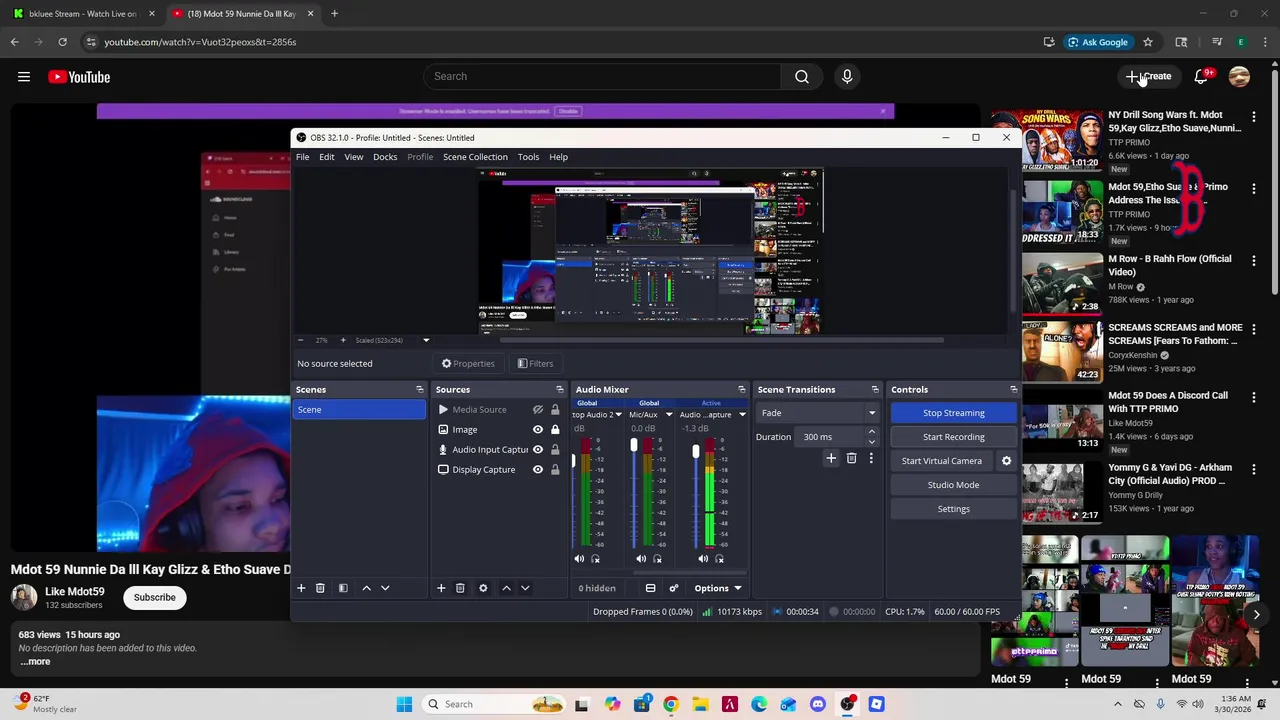Add a scene transition with plus icon
Viewport: 1280px width, 720px height.
tap(831, 458)
